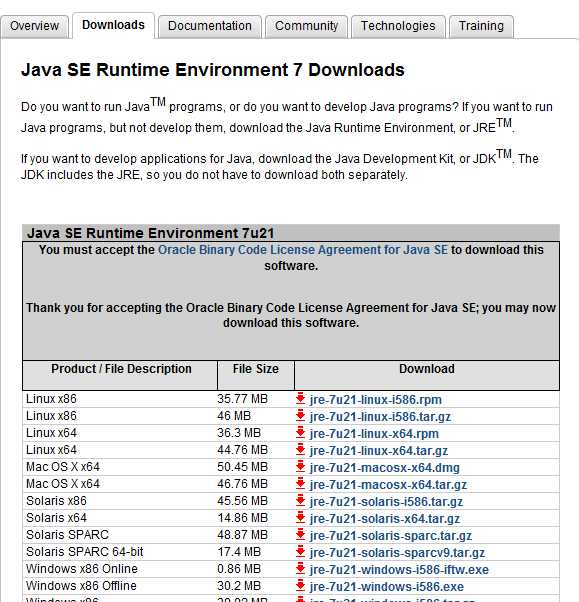
Task: Click red download arrow for solaris-sparcv9.tar.gz
Action: pyautogui.click(x=300, y=551)
